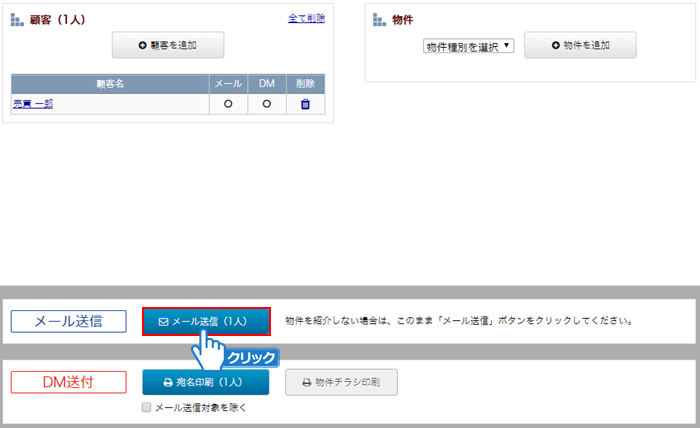Select the メール circle for 売買 一郎
This screenshot has height=428, width=700.
coord(228,104)
